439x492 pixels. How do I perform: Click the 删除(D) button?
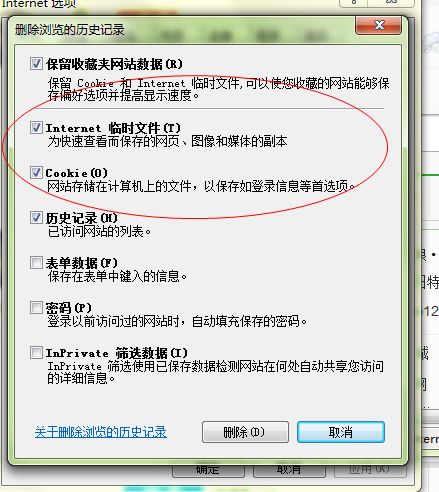(x=245, y=432)
